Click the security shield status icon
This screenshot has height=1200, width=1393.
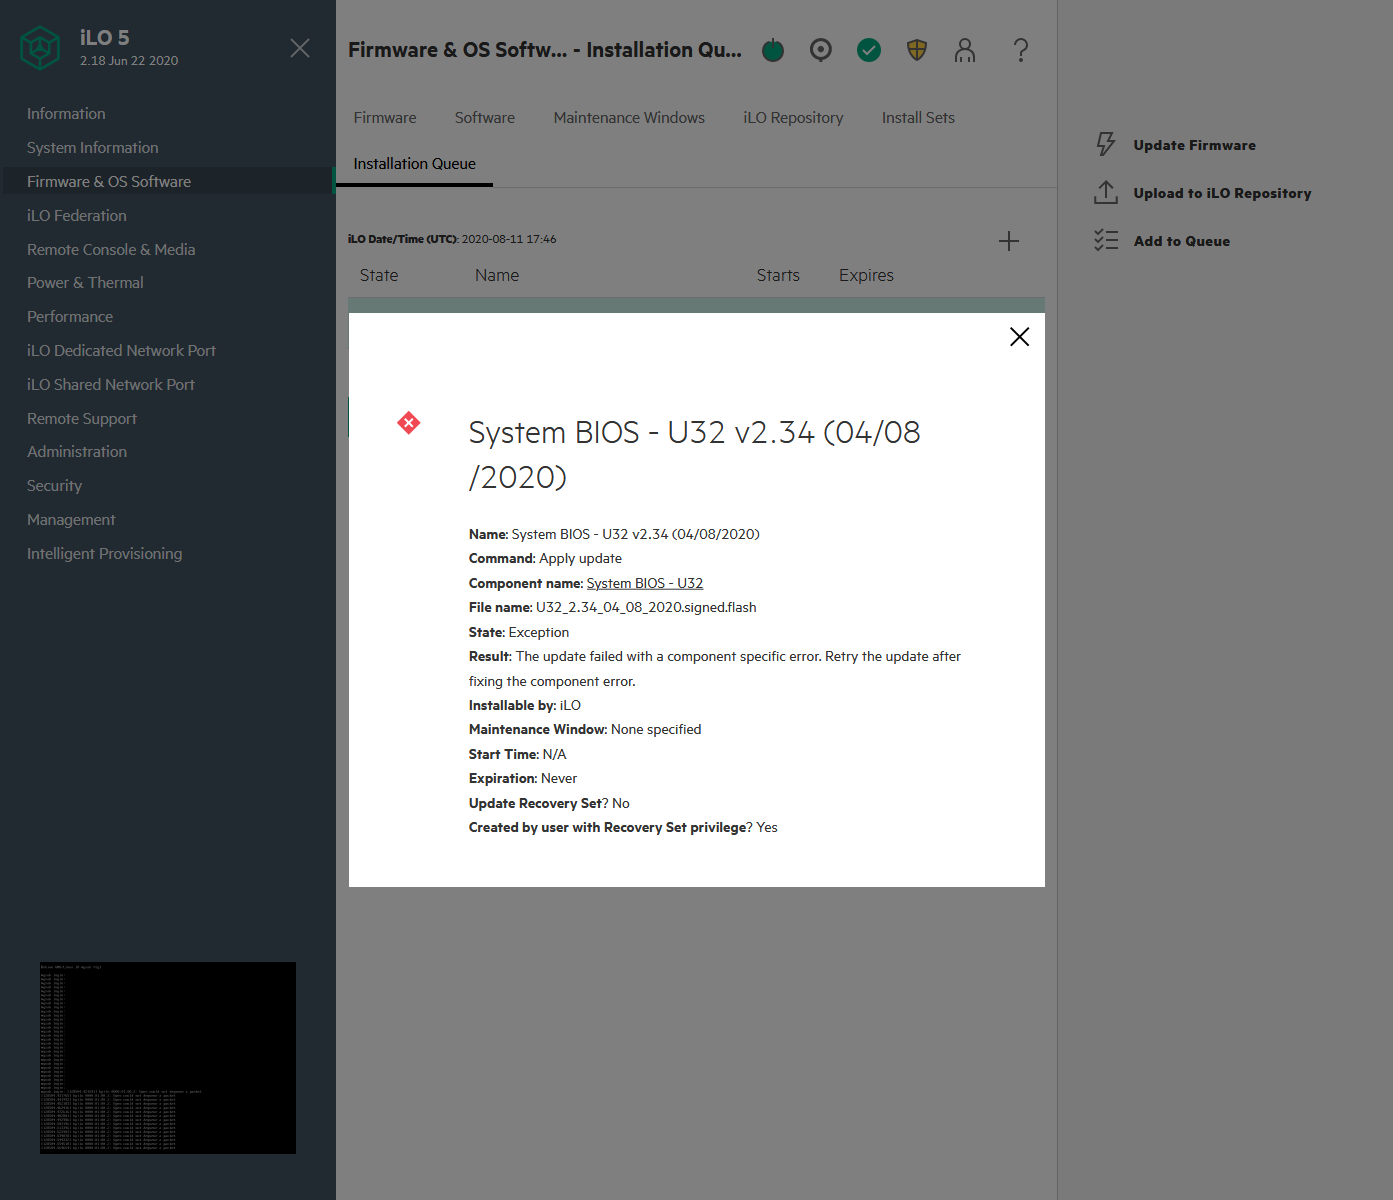point(917,50)
